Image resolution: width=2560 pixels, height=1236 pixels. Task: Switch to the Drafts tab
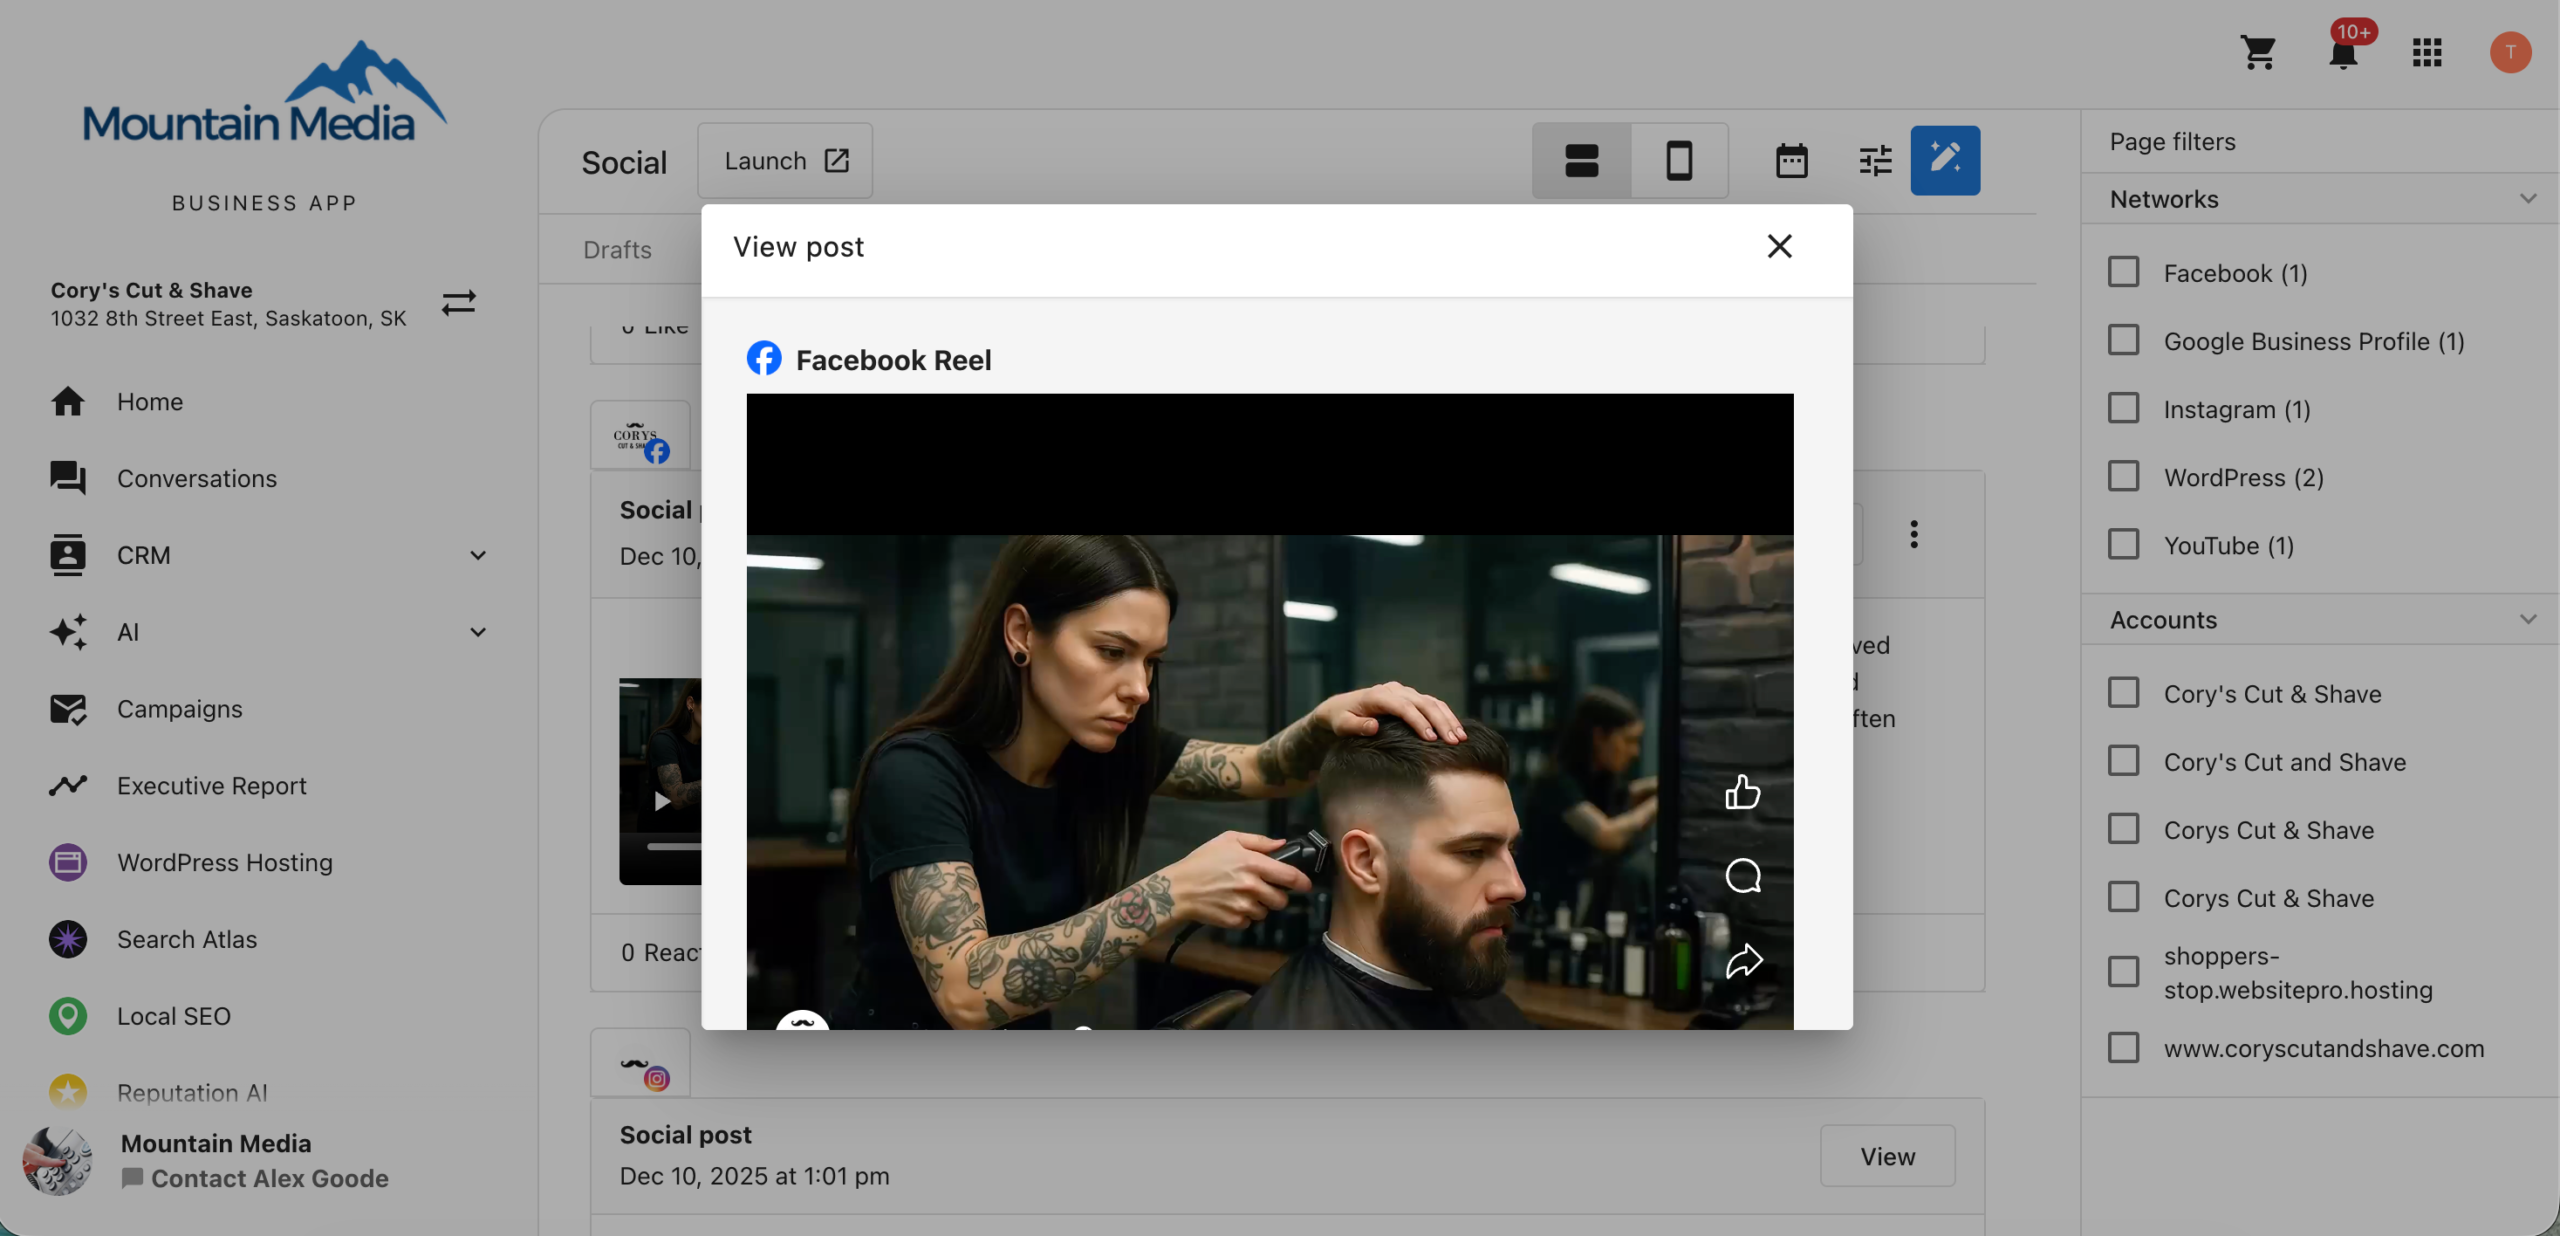[x=617, y=249]
